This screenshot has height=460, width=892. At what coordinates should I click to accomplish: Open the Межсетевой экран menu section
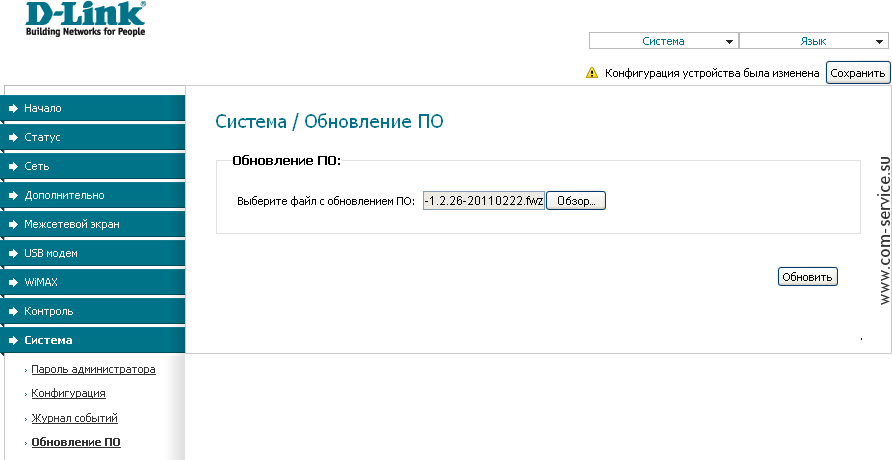93,224
